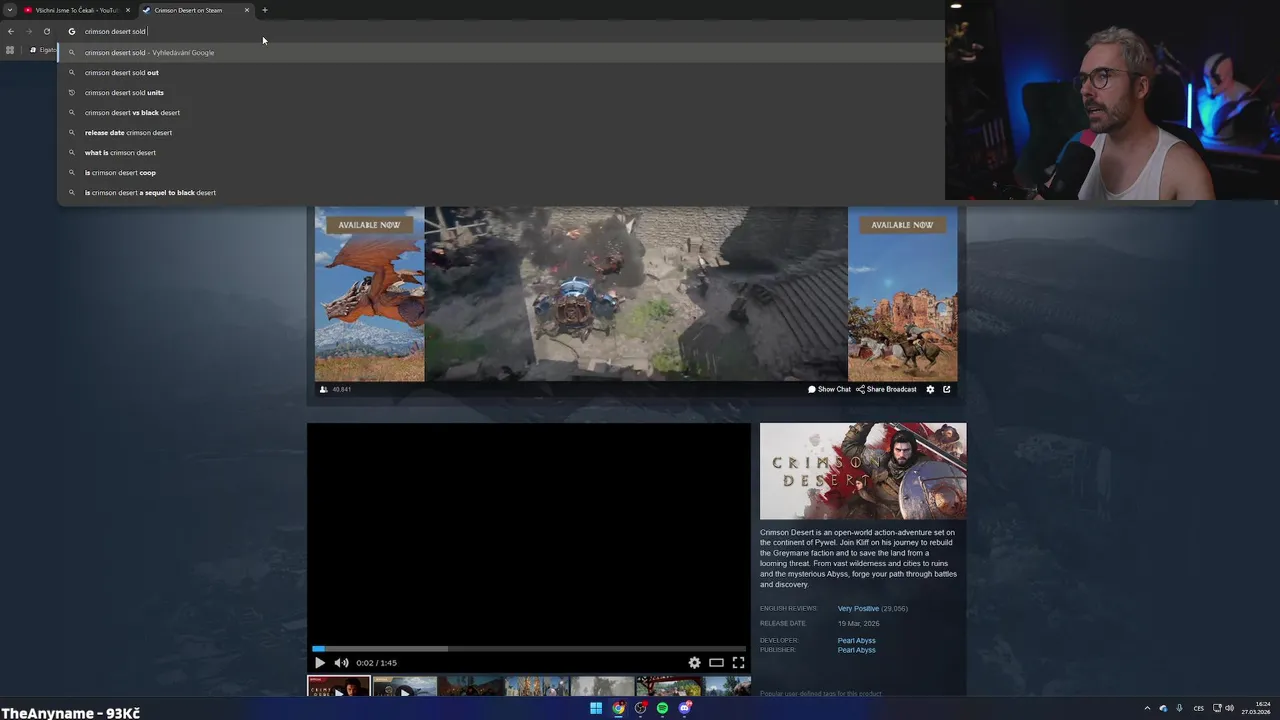The width and height of the screenshot is (1280, 720).
Task: Select the first trailer thumbnail in strip
Action: pos(339,686)
